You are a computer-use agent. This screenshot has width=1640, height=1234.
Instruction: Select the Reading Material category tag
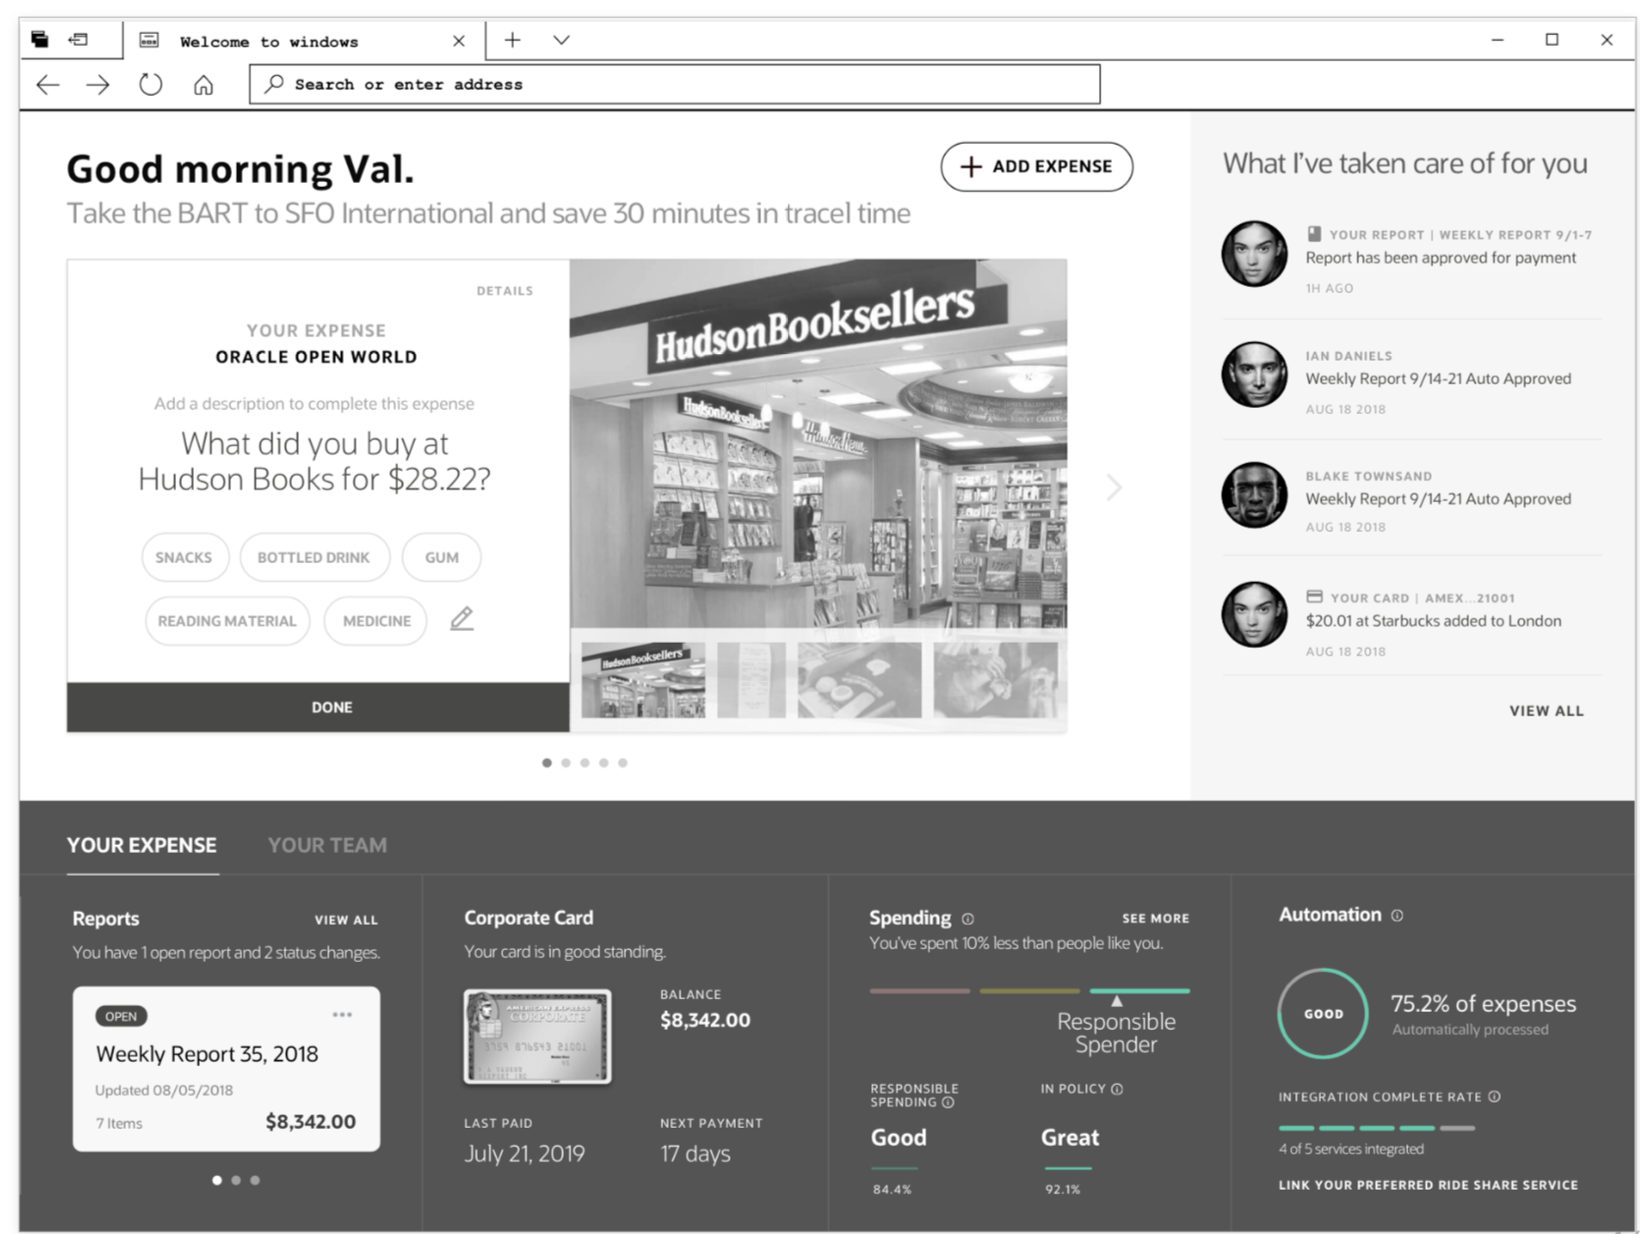pos(227,620)
